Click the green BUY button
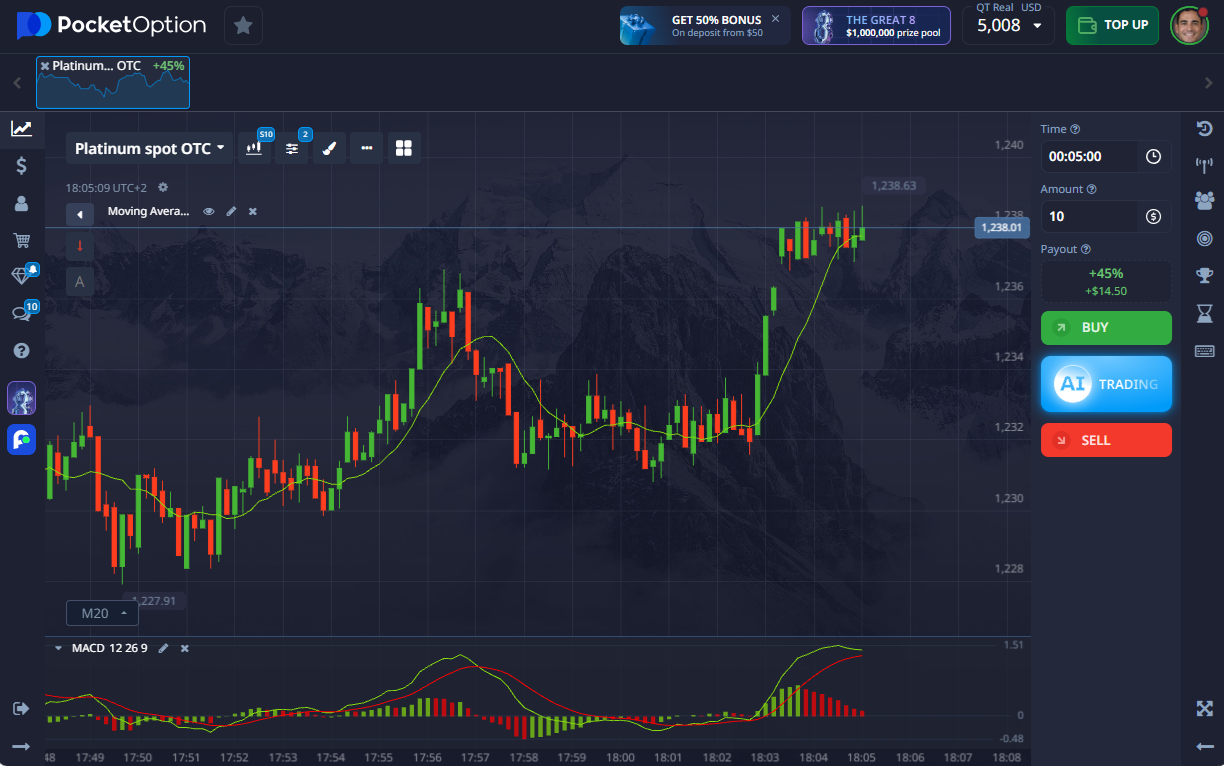This screenshot has width=1224, height=766. coord(1105,328)
